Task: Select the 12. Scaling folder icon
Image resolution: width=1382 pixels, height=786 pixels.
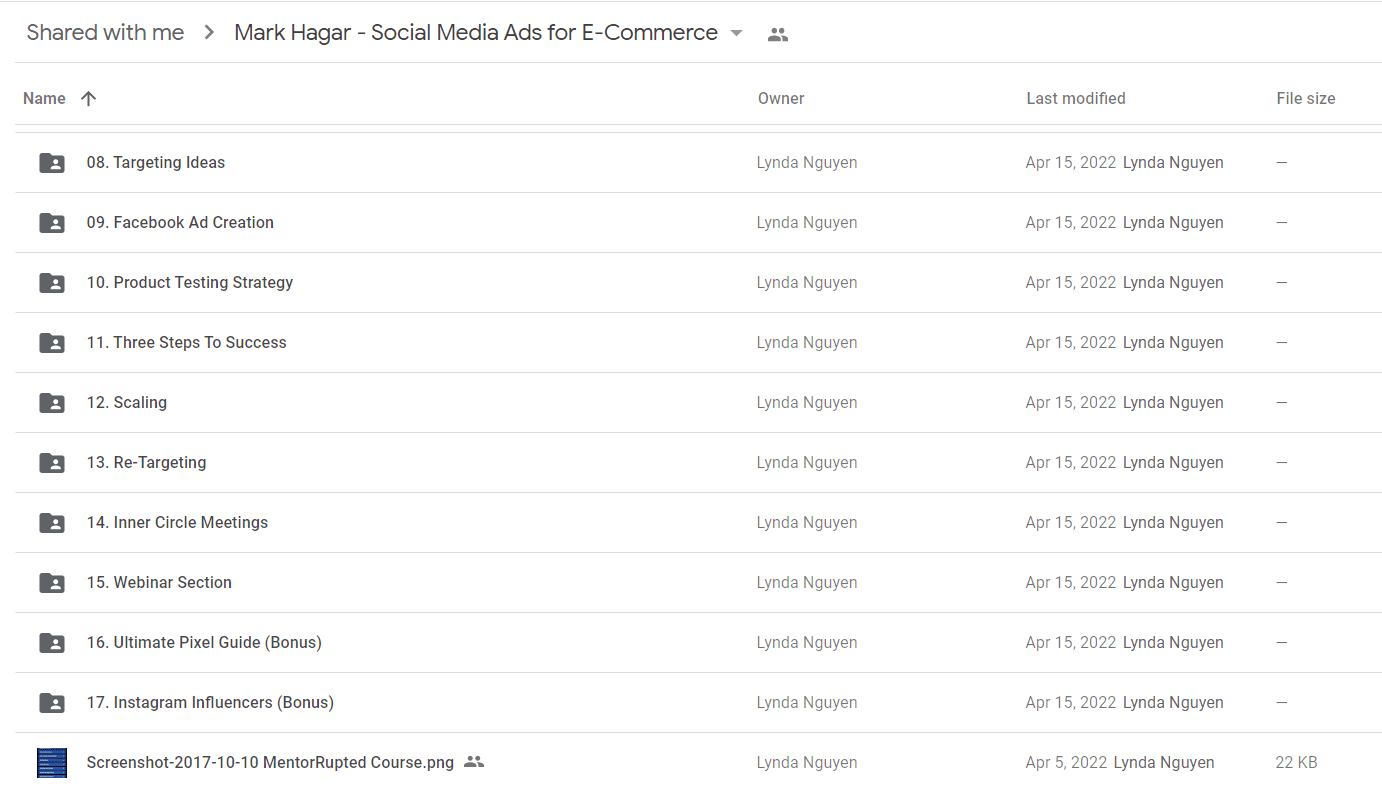Action: pos(52,403)
